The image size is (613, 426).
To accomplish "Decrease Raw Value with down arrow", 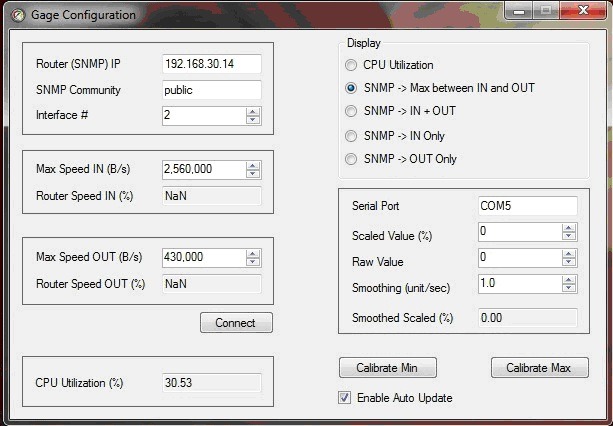I will pyautogui.click(x=569, y=262).
